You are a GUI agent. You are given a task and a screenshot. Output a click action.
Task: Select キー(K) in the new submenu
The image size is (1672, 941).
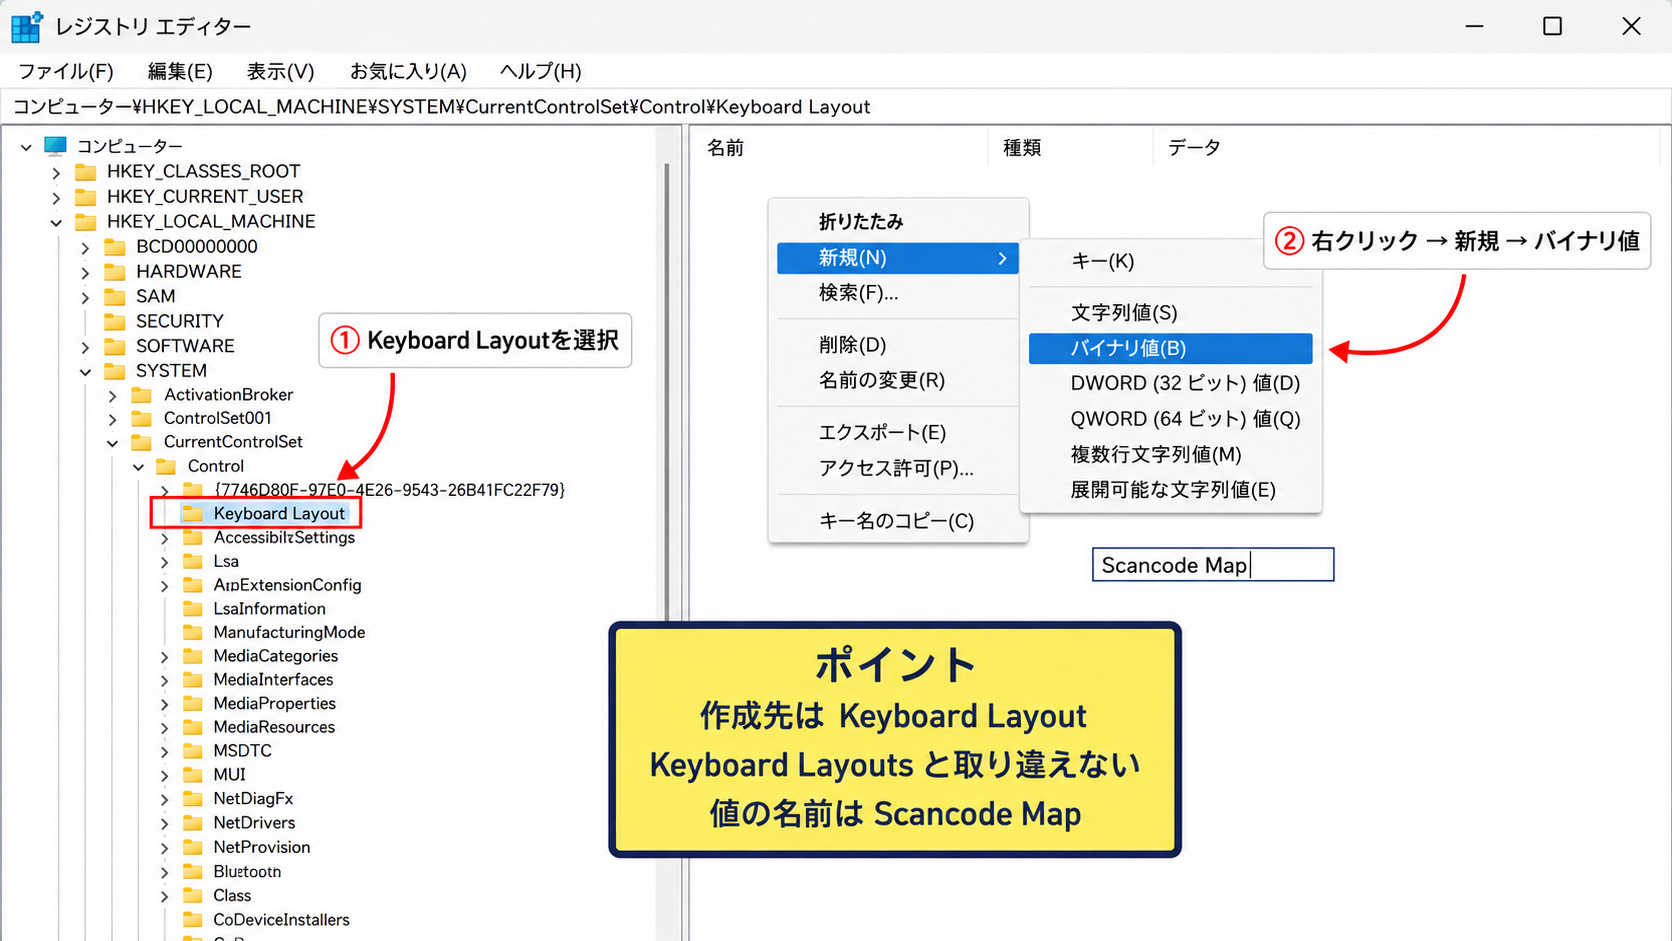pos(1170,261)
